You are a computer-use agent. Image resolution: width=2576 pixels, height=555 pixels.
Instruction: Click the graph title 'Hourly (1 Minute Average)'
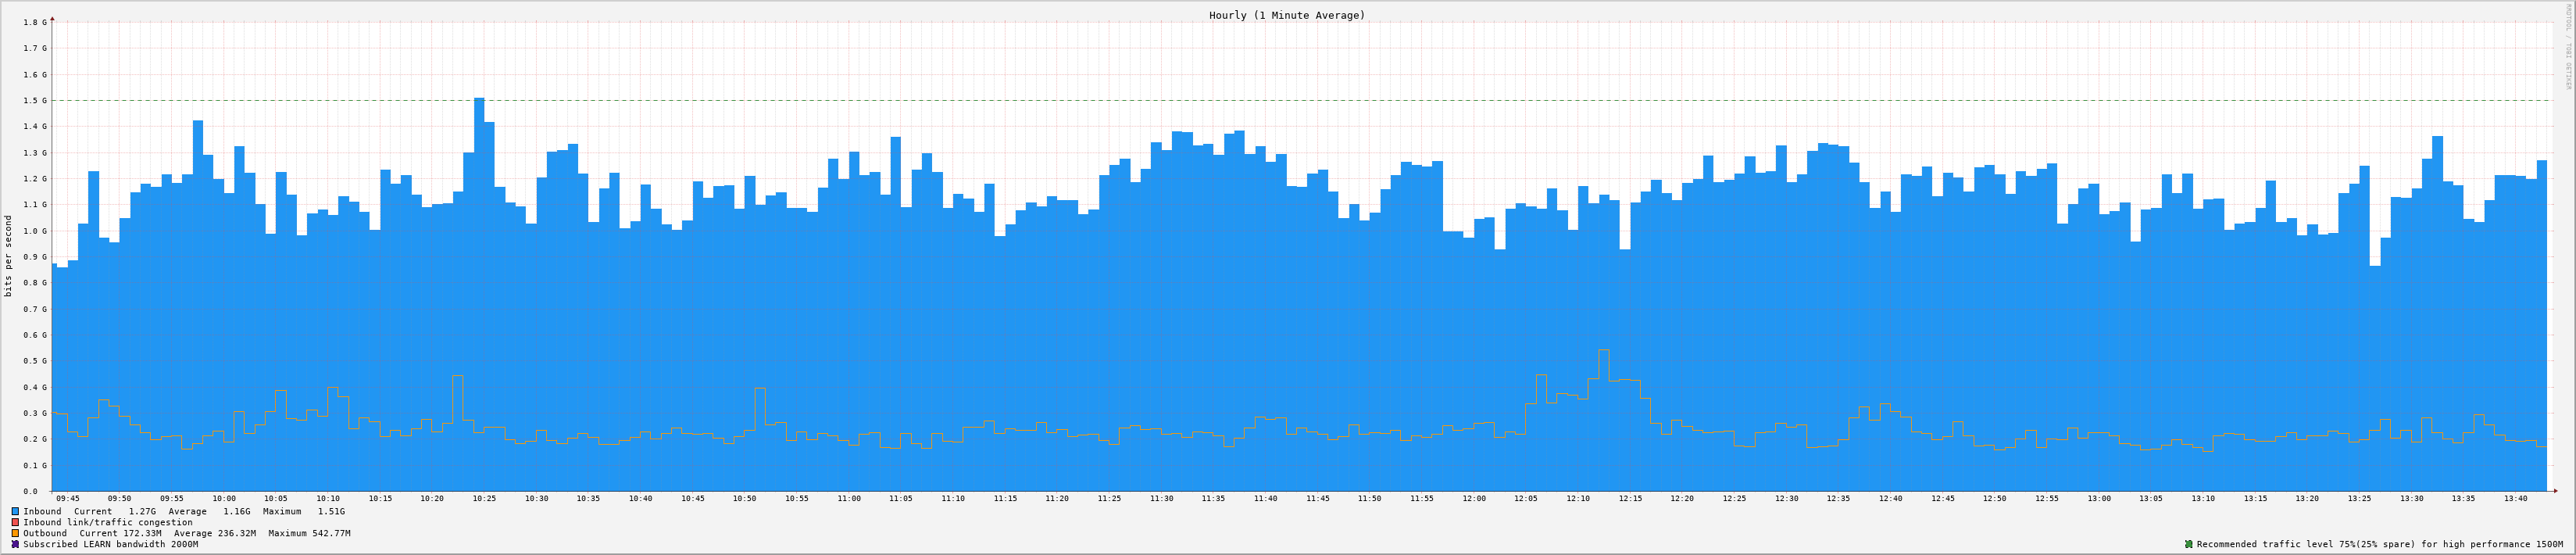click(x=1286, y=15)
